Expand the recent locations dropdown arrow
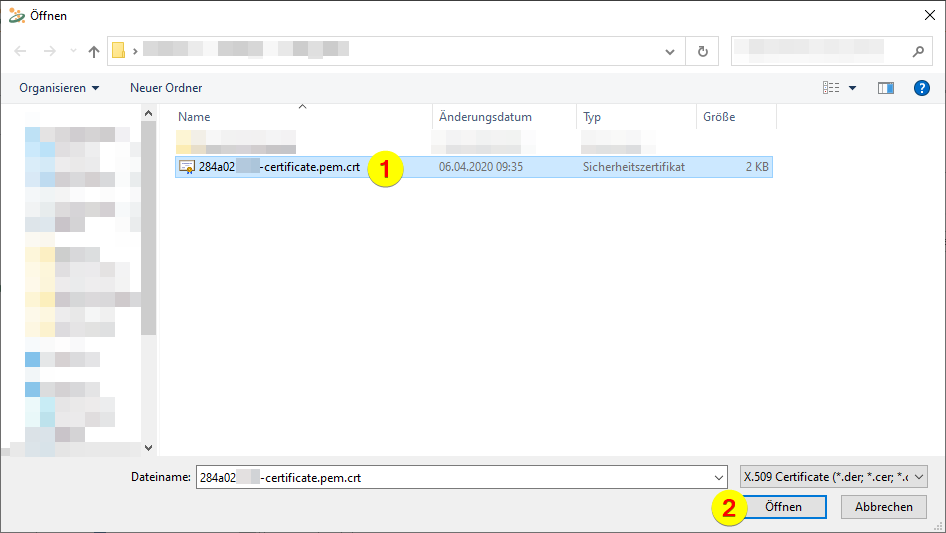Image resolution: width=946 pixels, height=533 pixels. click(x=72, y=52)
